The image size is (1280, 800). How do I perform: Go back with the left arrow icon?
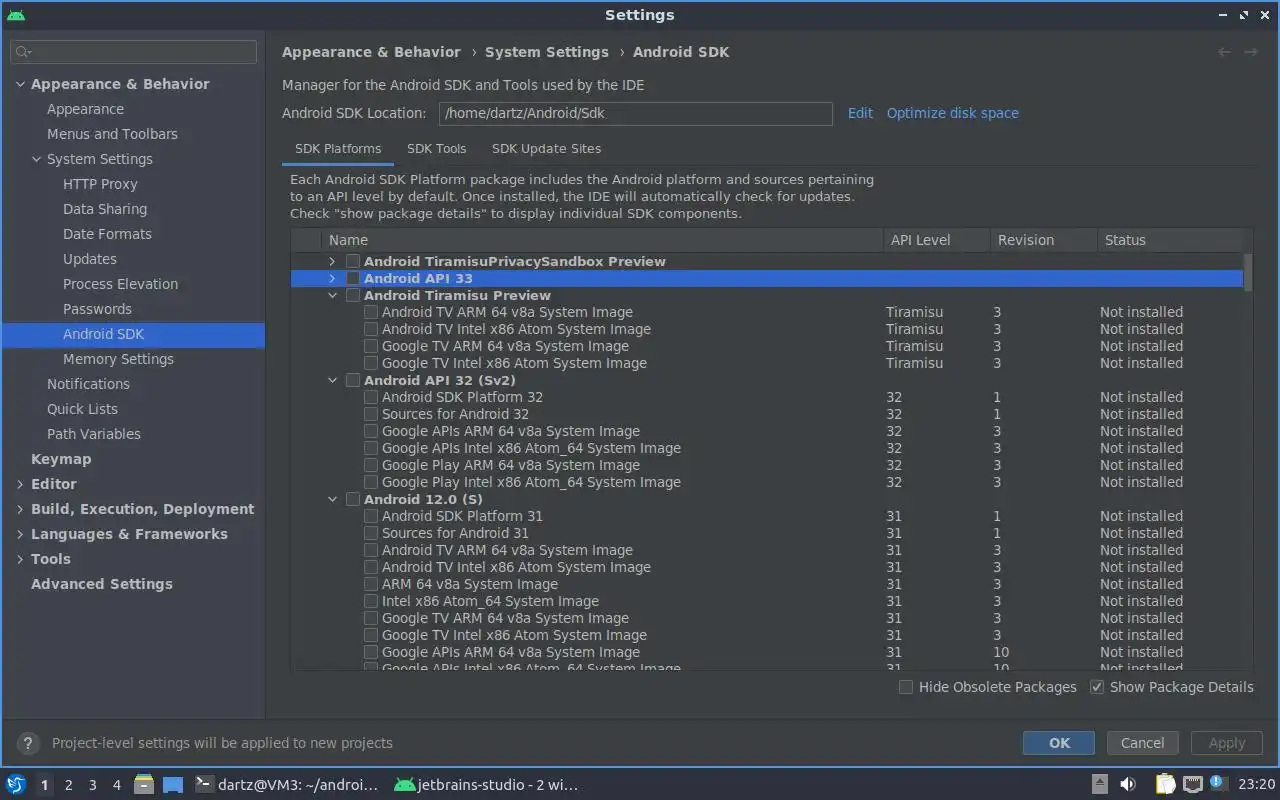[x=1224, y=52]
